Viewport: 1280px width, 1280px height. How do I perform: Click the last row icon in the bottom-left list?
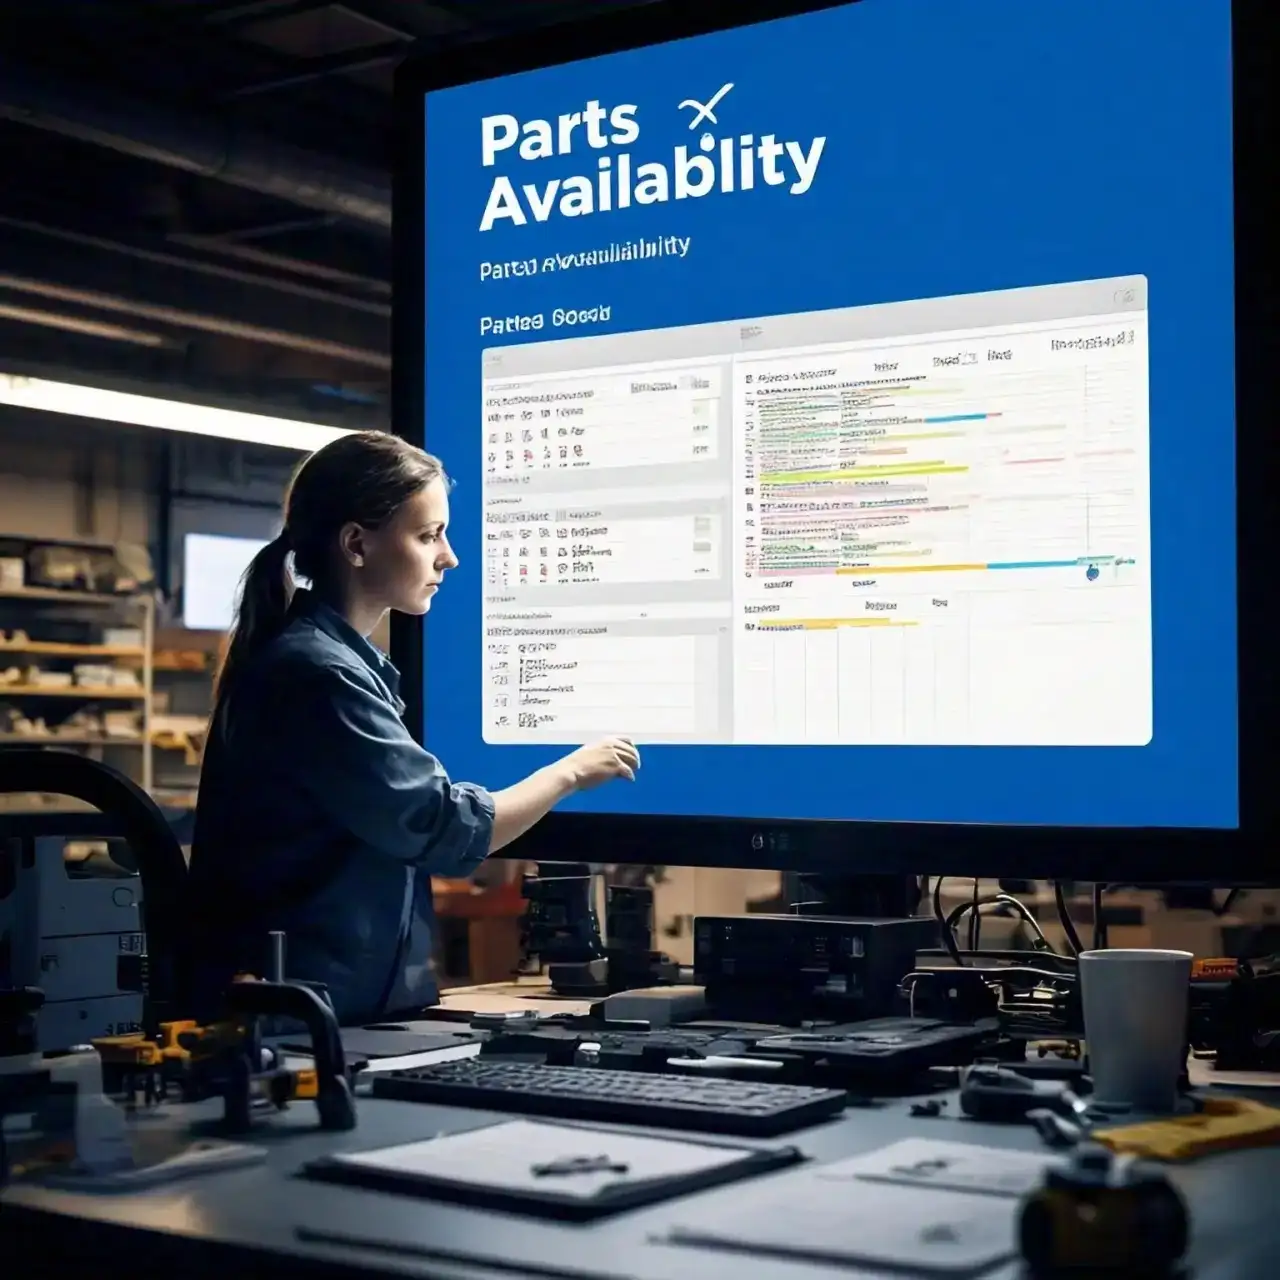click(x=500, y=720)
